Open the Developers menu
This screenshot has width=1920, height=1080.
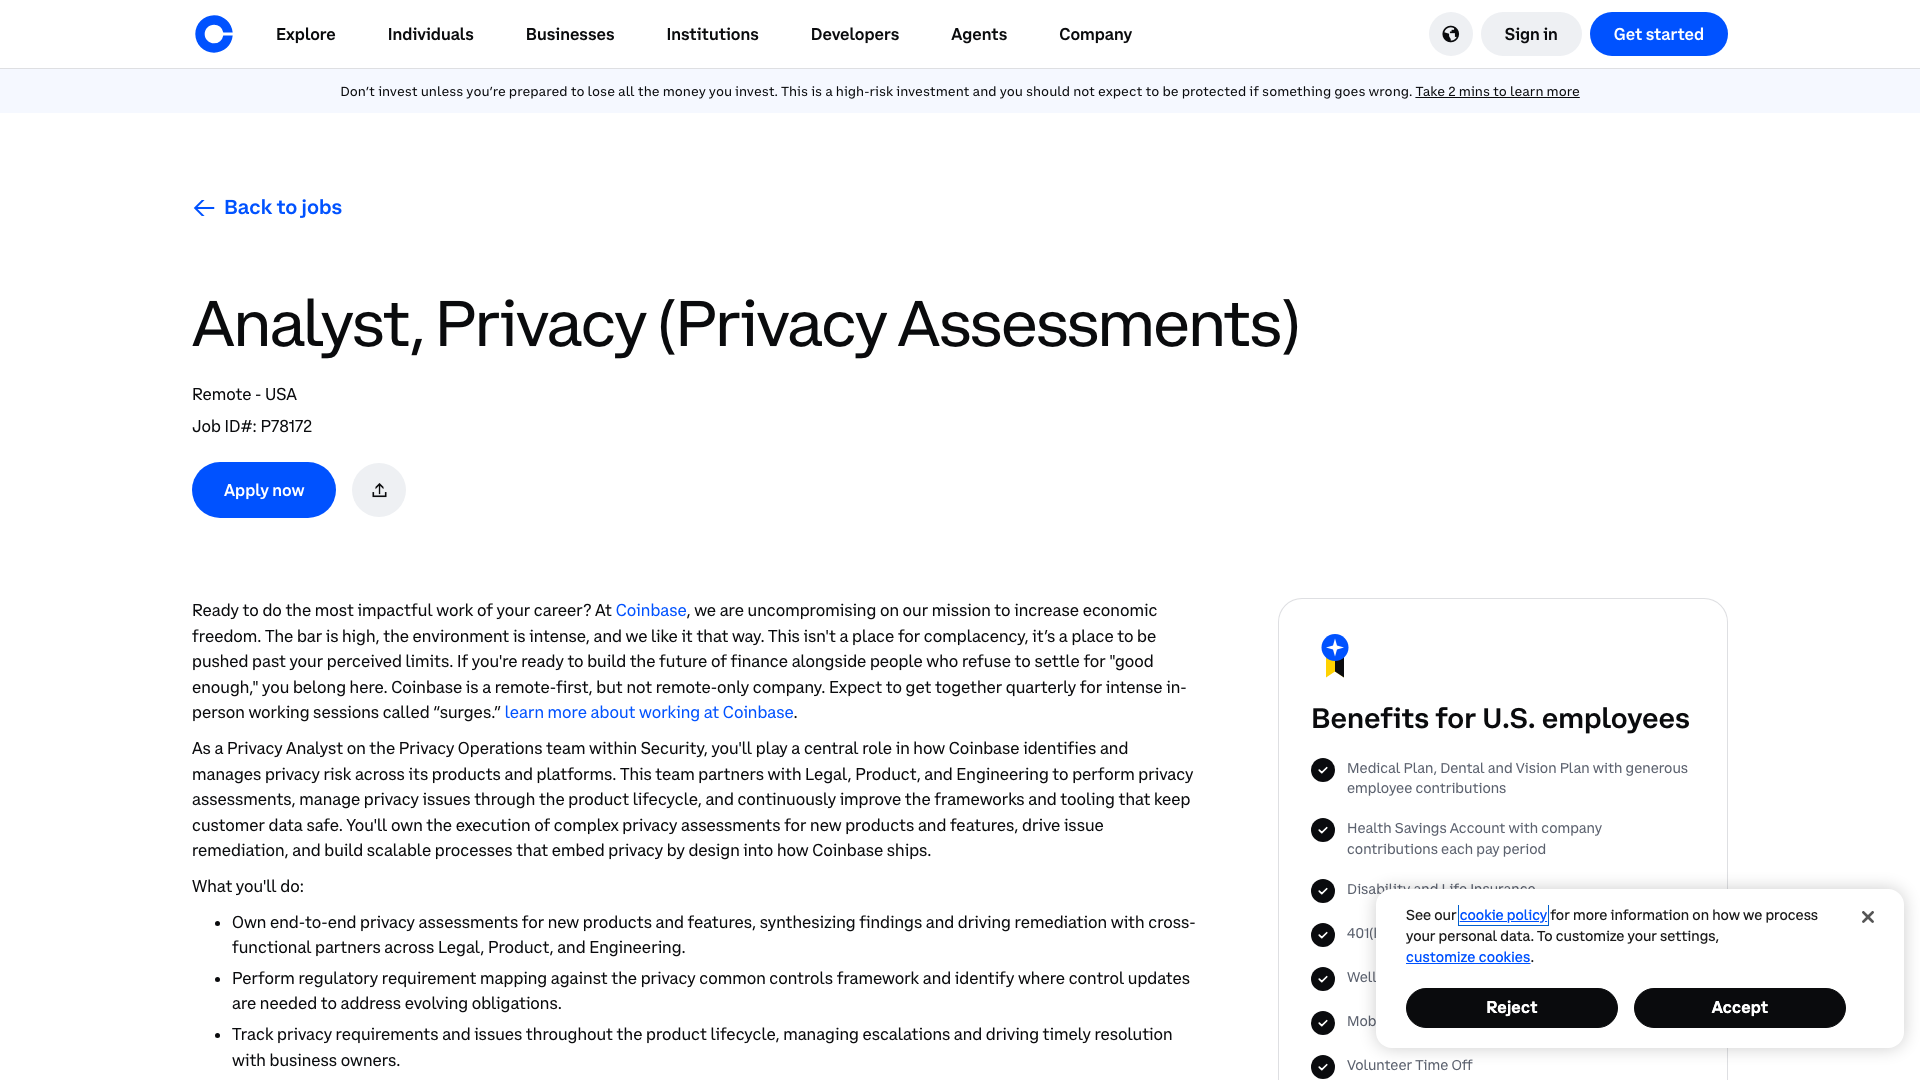pyautogui.click(x=855, y=34)
